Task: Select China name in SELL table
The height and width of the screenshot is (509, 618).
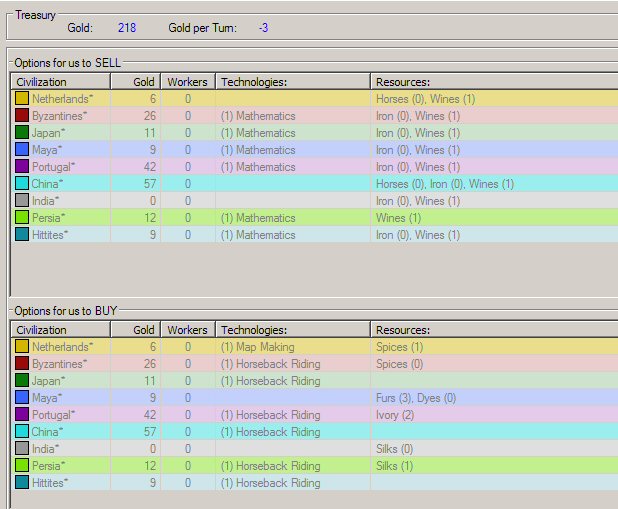Action: 47,183
